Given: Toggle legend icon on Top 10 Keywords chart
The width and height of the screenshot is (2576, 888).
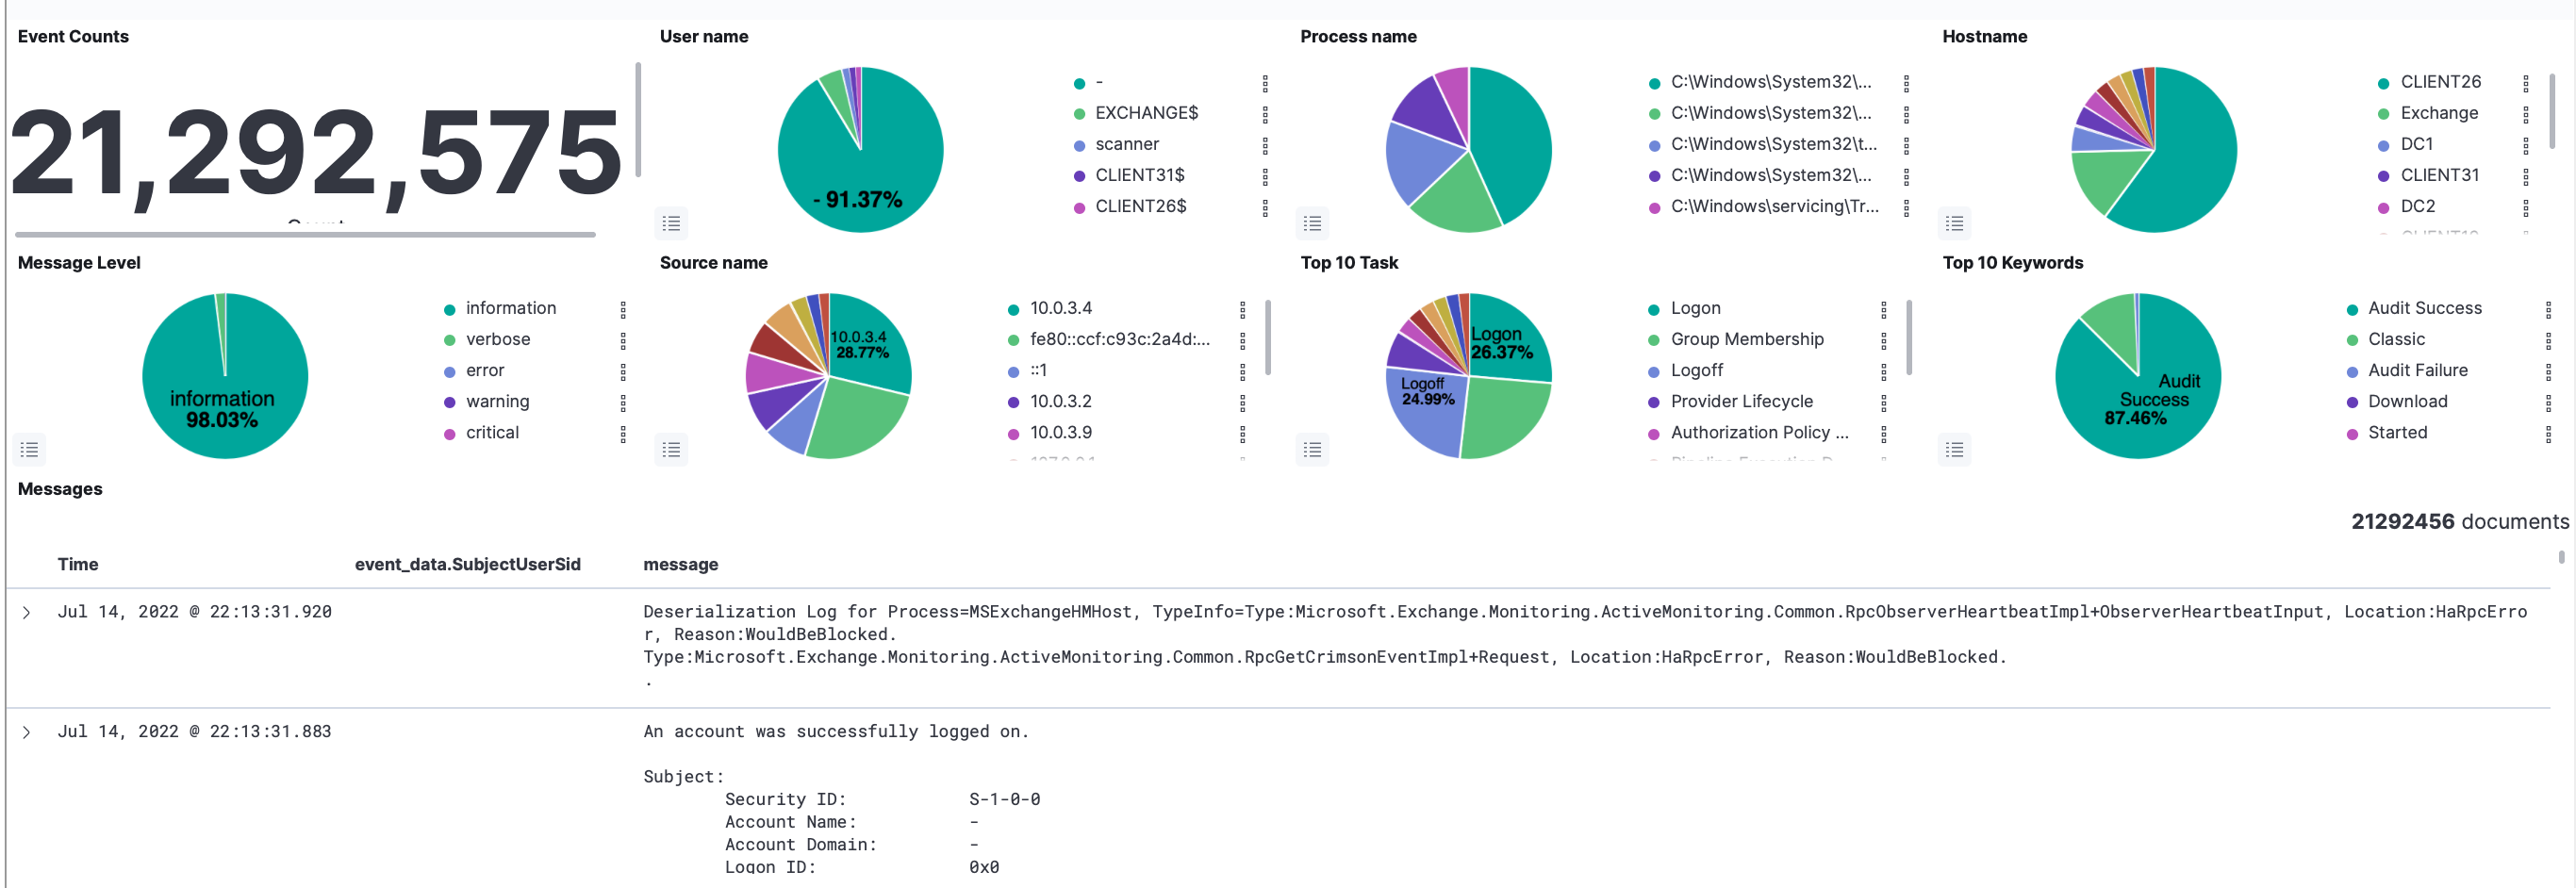Looking at the screenshot, I should point(1954,450).
